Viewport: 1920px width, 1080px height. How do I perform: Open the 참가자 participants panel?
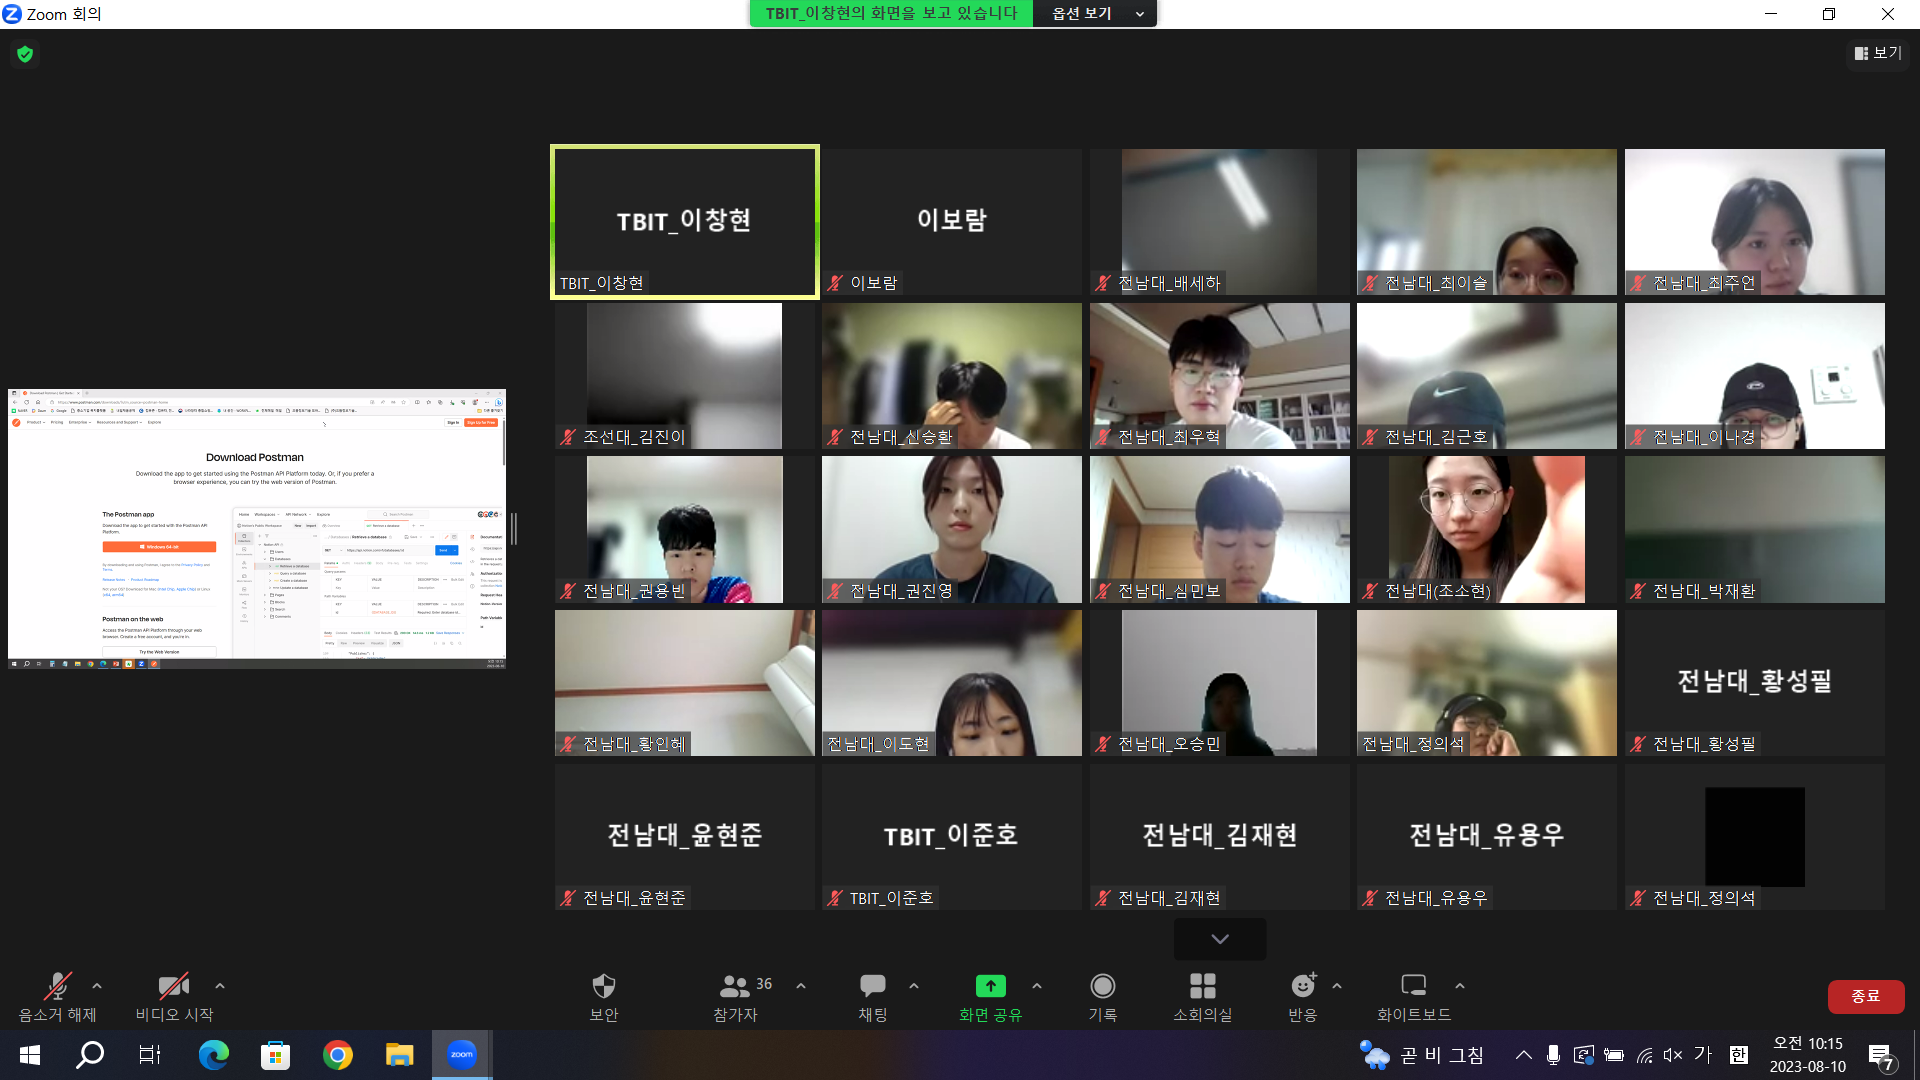[x=735, y=987]
